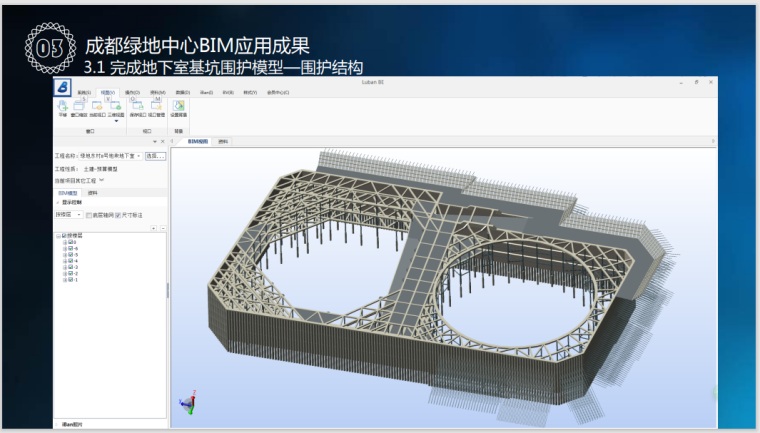Collapse the 按楼层 tree root node
Viewport: 760px width, 433px height.
58,236
